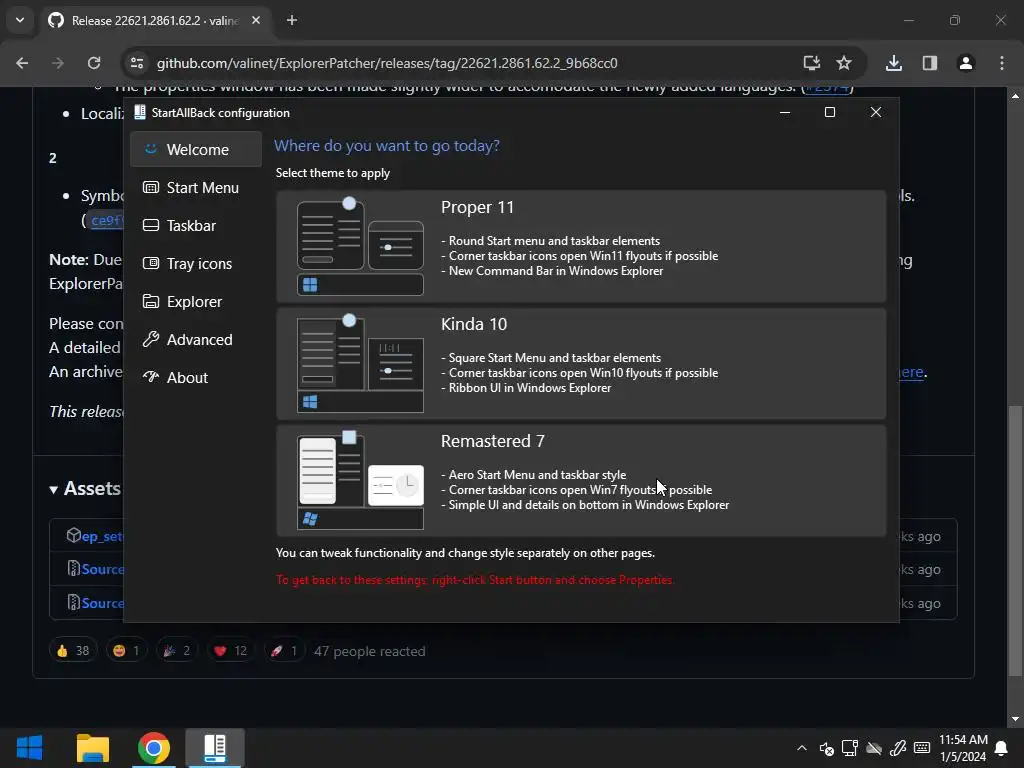Click the cloud sync tray icon
This screenshot has height=768, width=1024.
[874, 748]
